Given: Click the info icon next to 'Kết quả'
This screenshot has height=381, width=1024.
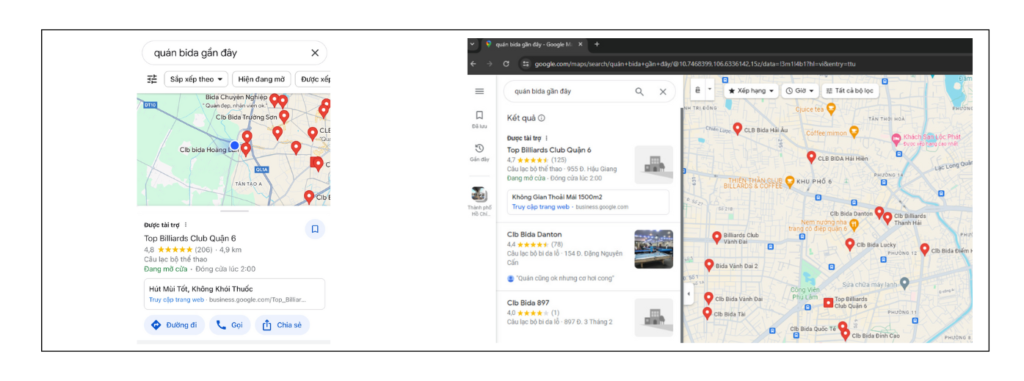Looking at the screenshot, I should (541, 118).
